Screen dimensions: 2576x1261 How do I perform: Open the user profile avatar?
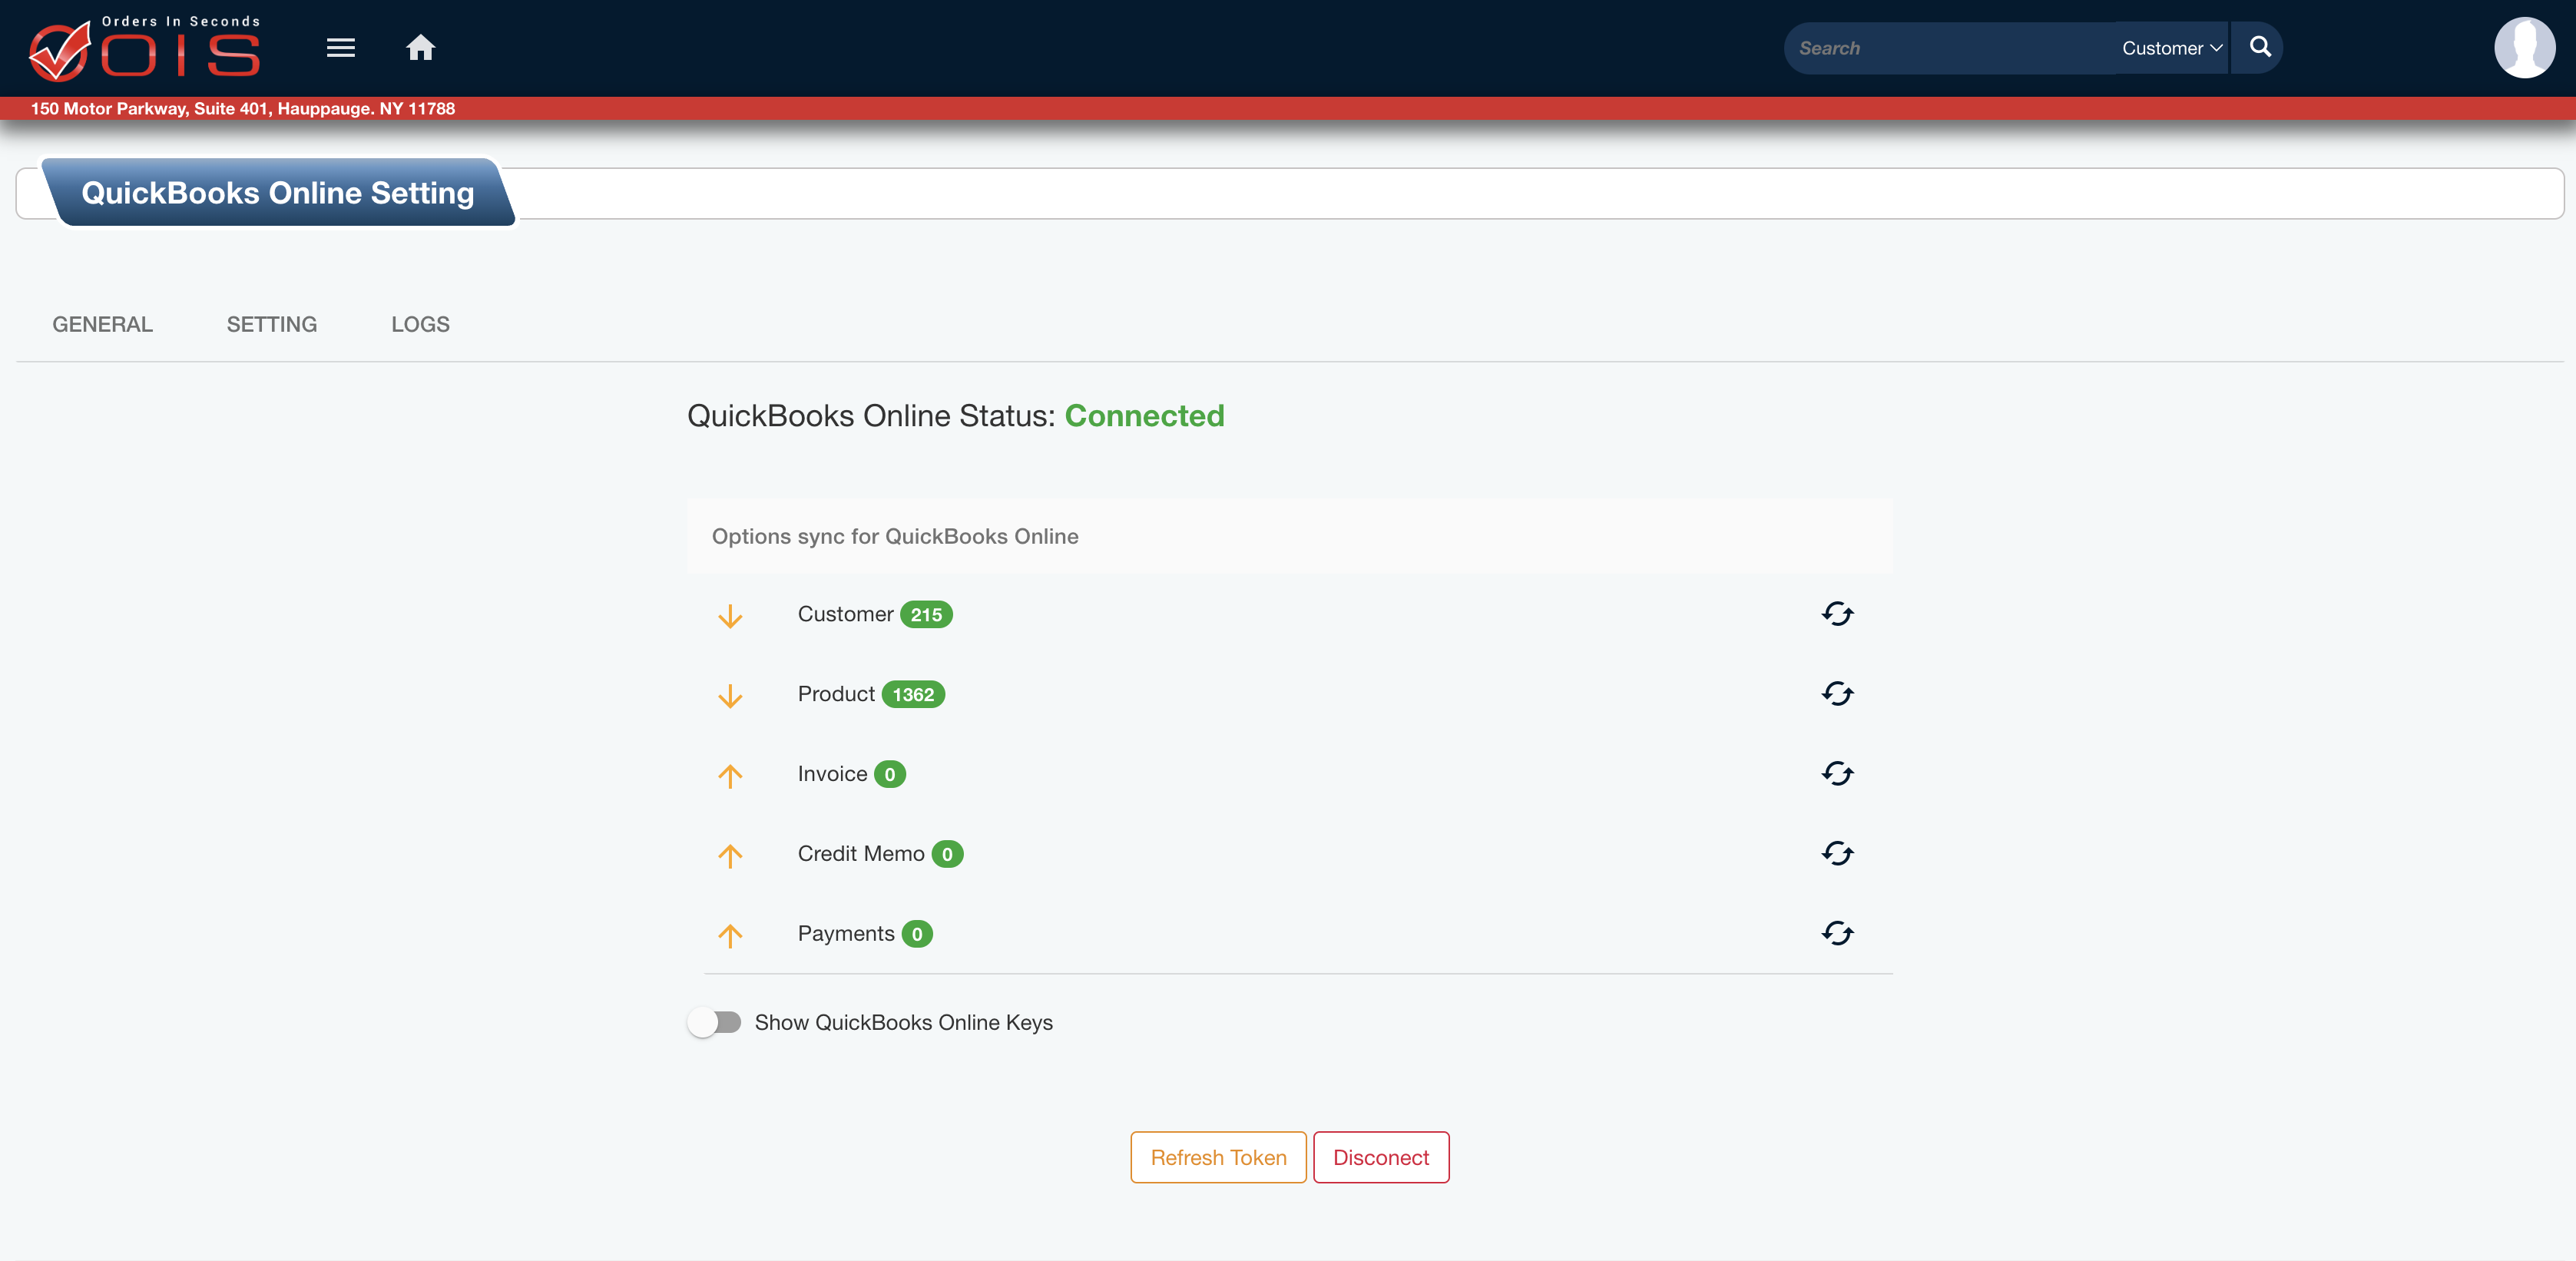(x=2524, y=47)
